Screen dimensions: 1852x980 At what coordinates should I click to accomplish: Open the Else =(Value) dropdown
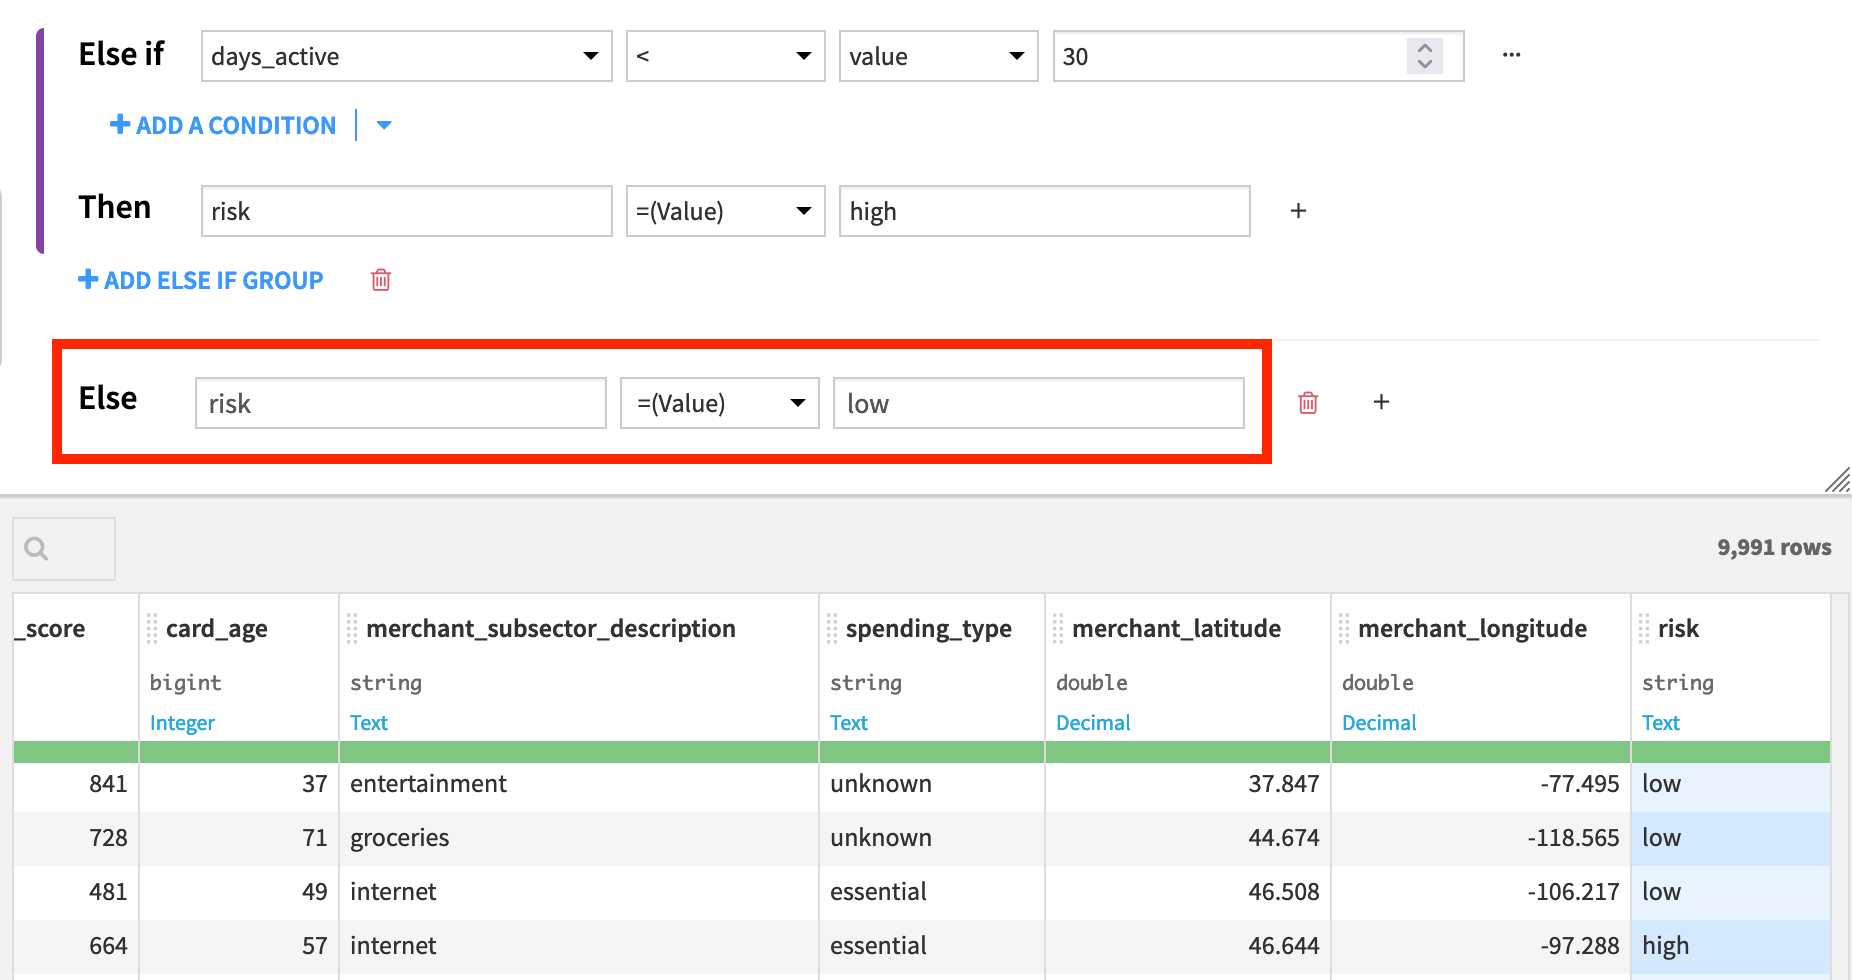719,403
